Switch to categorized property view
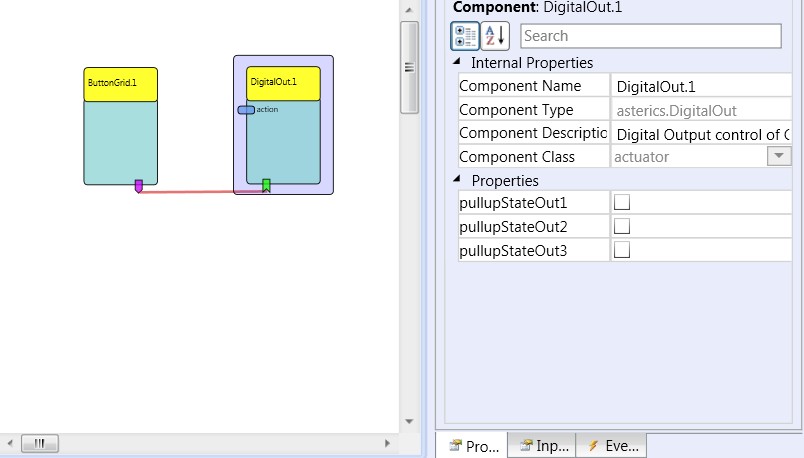Screen dimensions: 804x458 pyautogui.click(x=465, y=36)
